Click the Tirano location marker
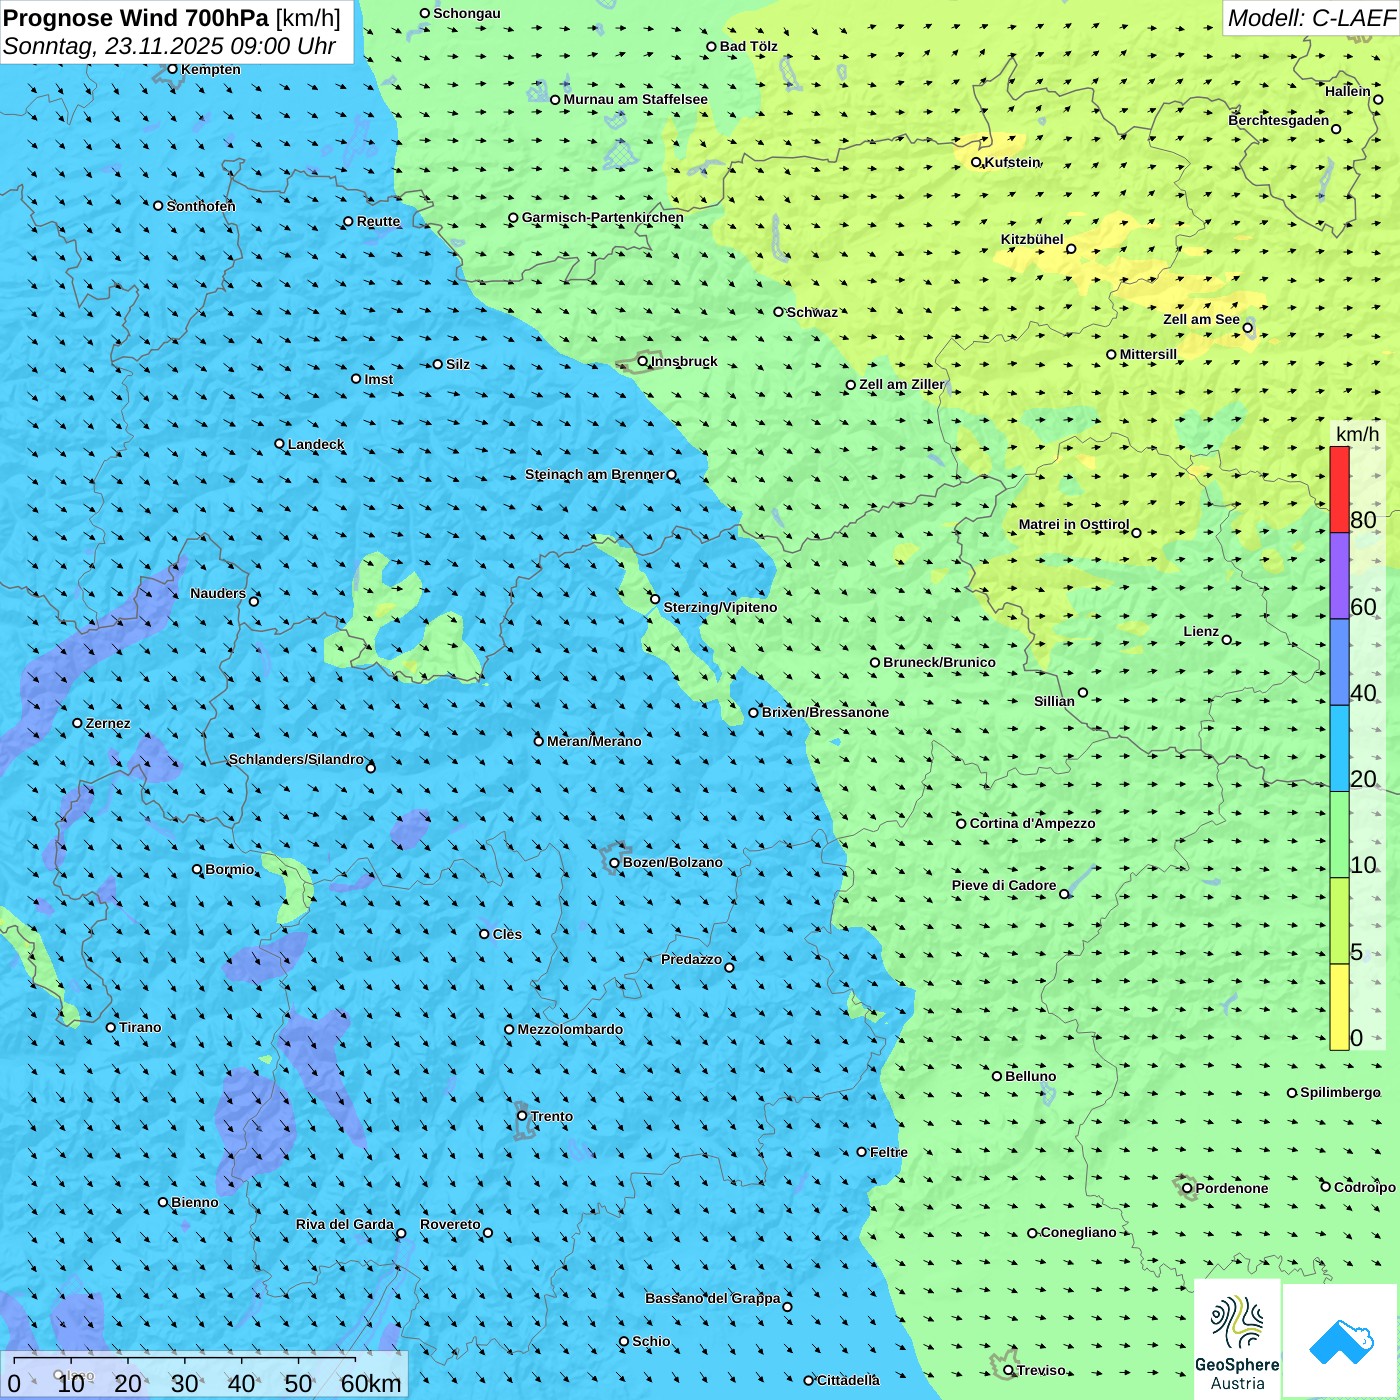This screenshot has height=1400, width=1400. point(111,1027)
